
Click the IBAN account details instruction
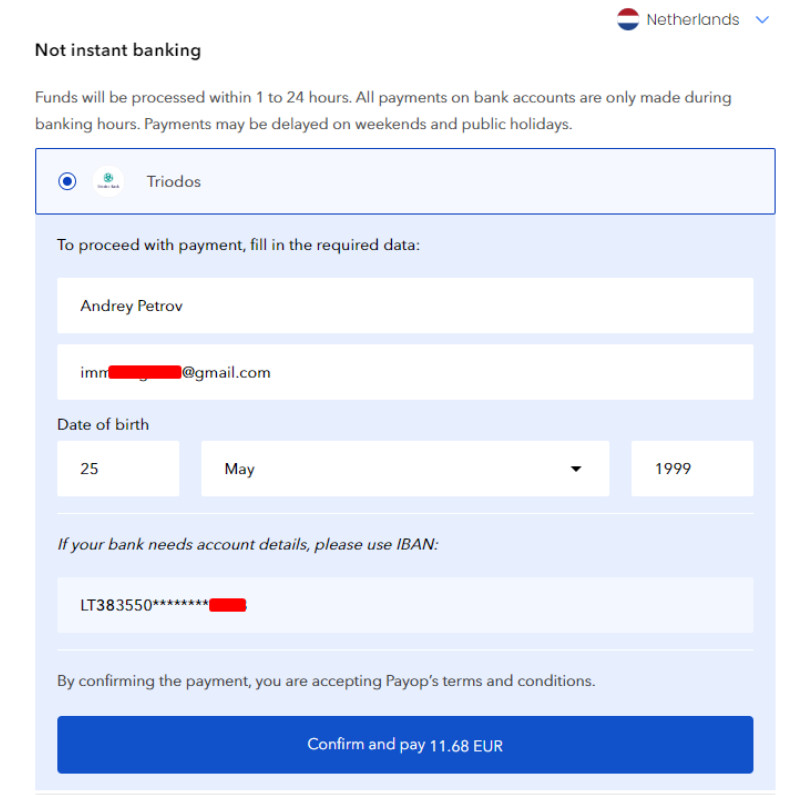(248, 544)
